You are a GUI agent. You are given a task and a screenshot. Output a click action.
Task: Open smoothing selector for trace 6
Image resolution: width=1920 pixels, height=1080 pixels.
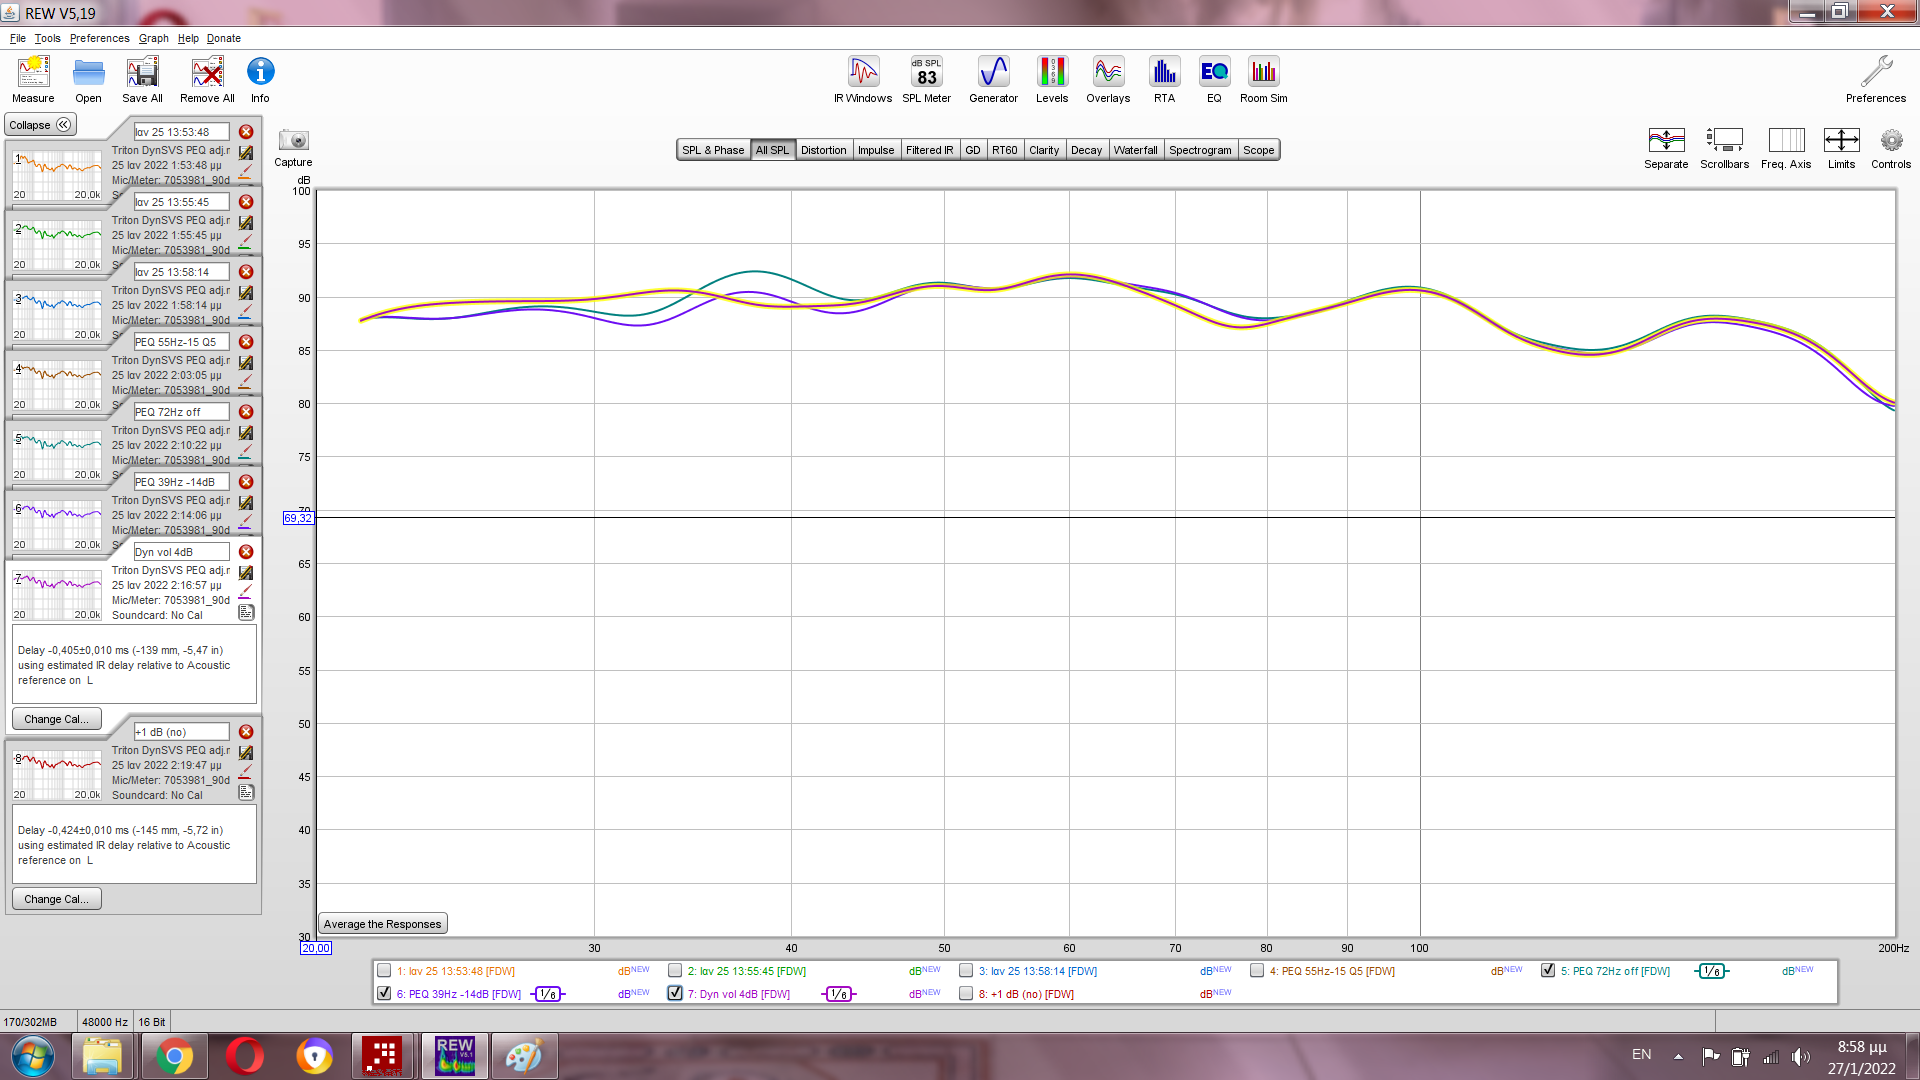pyautogui.click(x=548, y=994)
